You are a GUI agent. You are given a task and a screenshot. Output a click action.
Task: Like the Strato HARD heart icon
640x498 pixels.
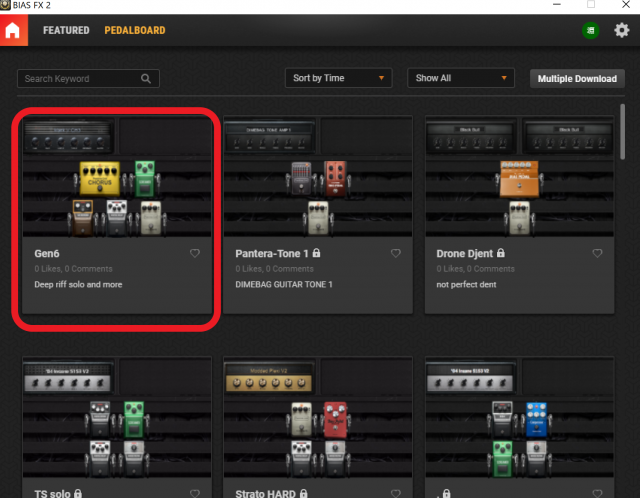(x=396, y=493)
